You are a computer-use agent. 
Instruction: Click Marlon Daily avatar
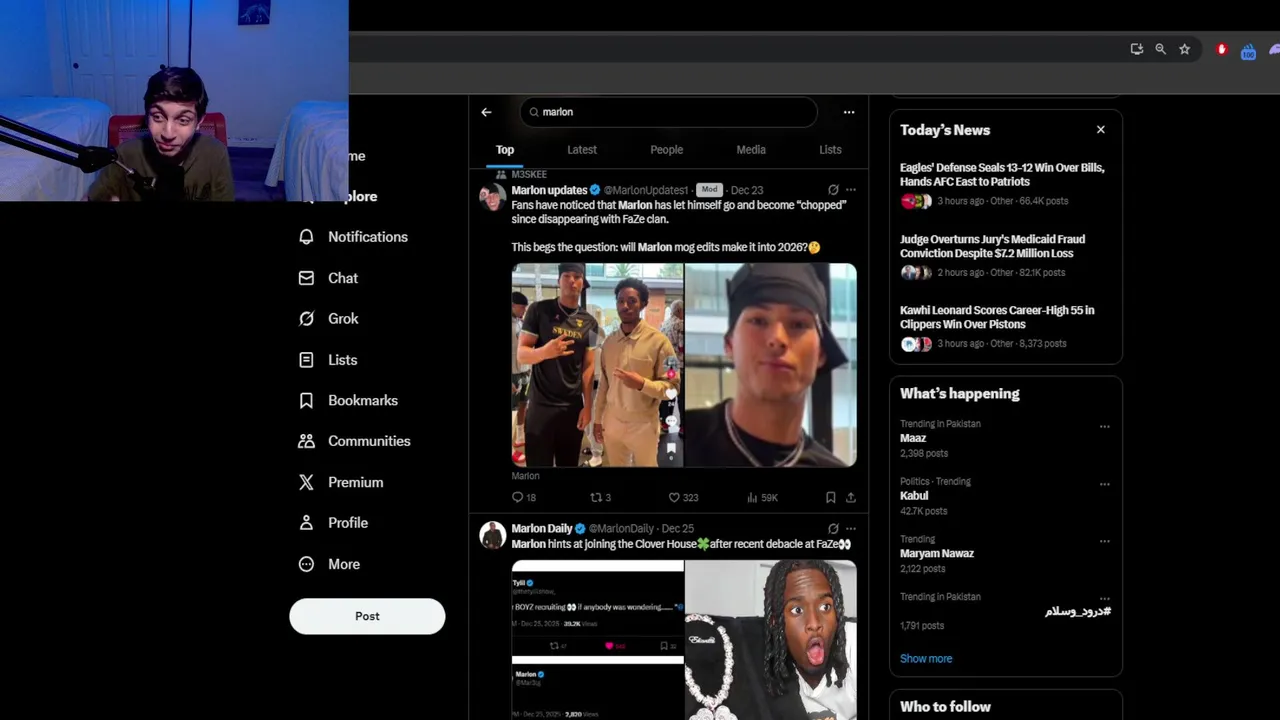(492, 535)
